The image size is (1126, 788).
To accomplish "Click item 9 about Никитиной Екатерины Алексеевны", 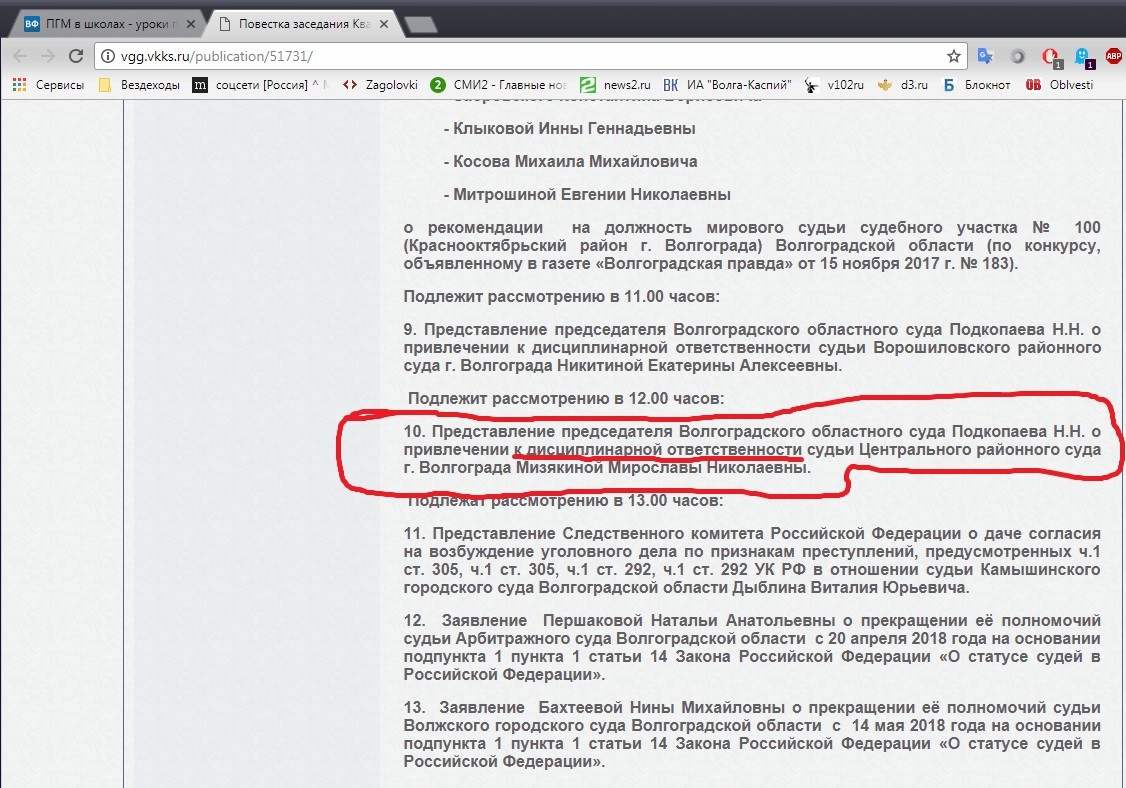I will 752,348.
